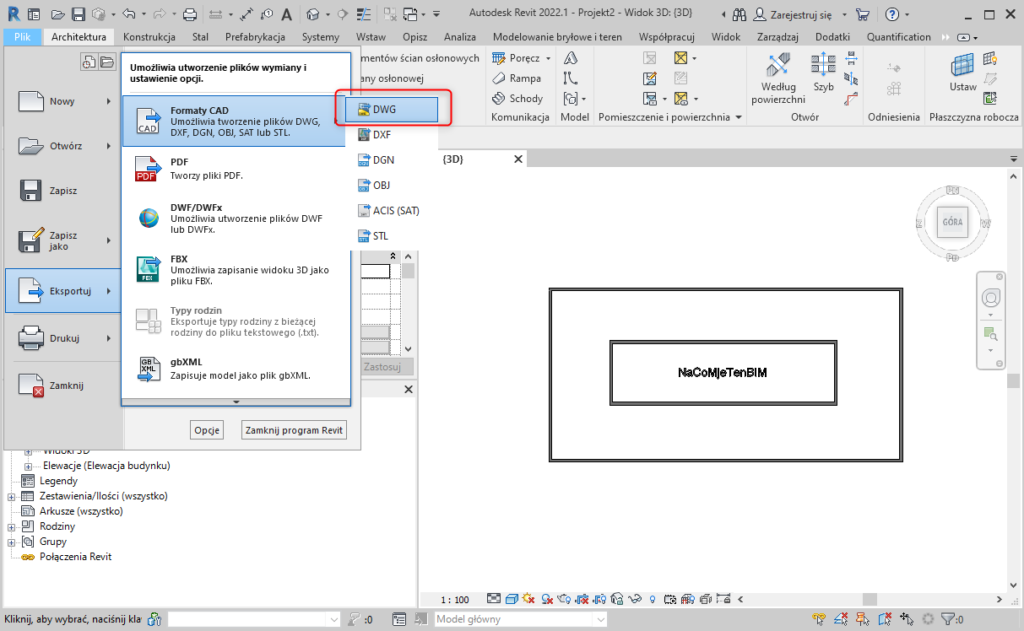Click the STL export option
Screen dimensions: 1024x631
coord(379,236)
